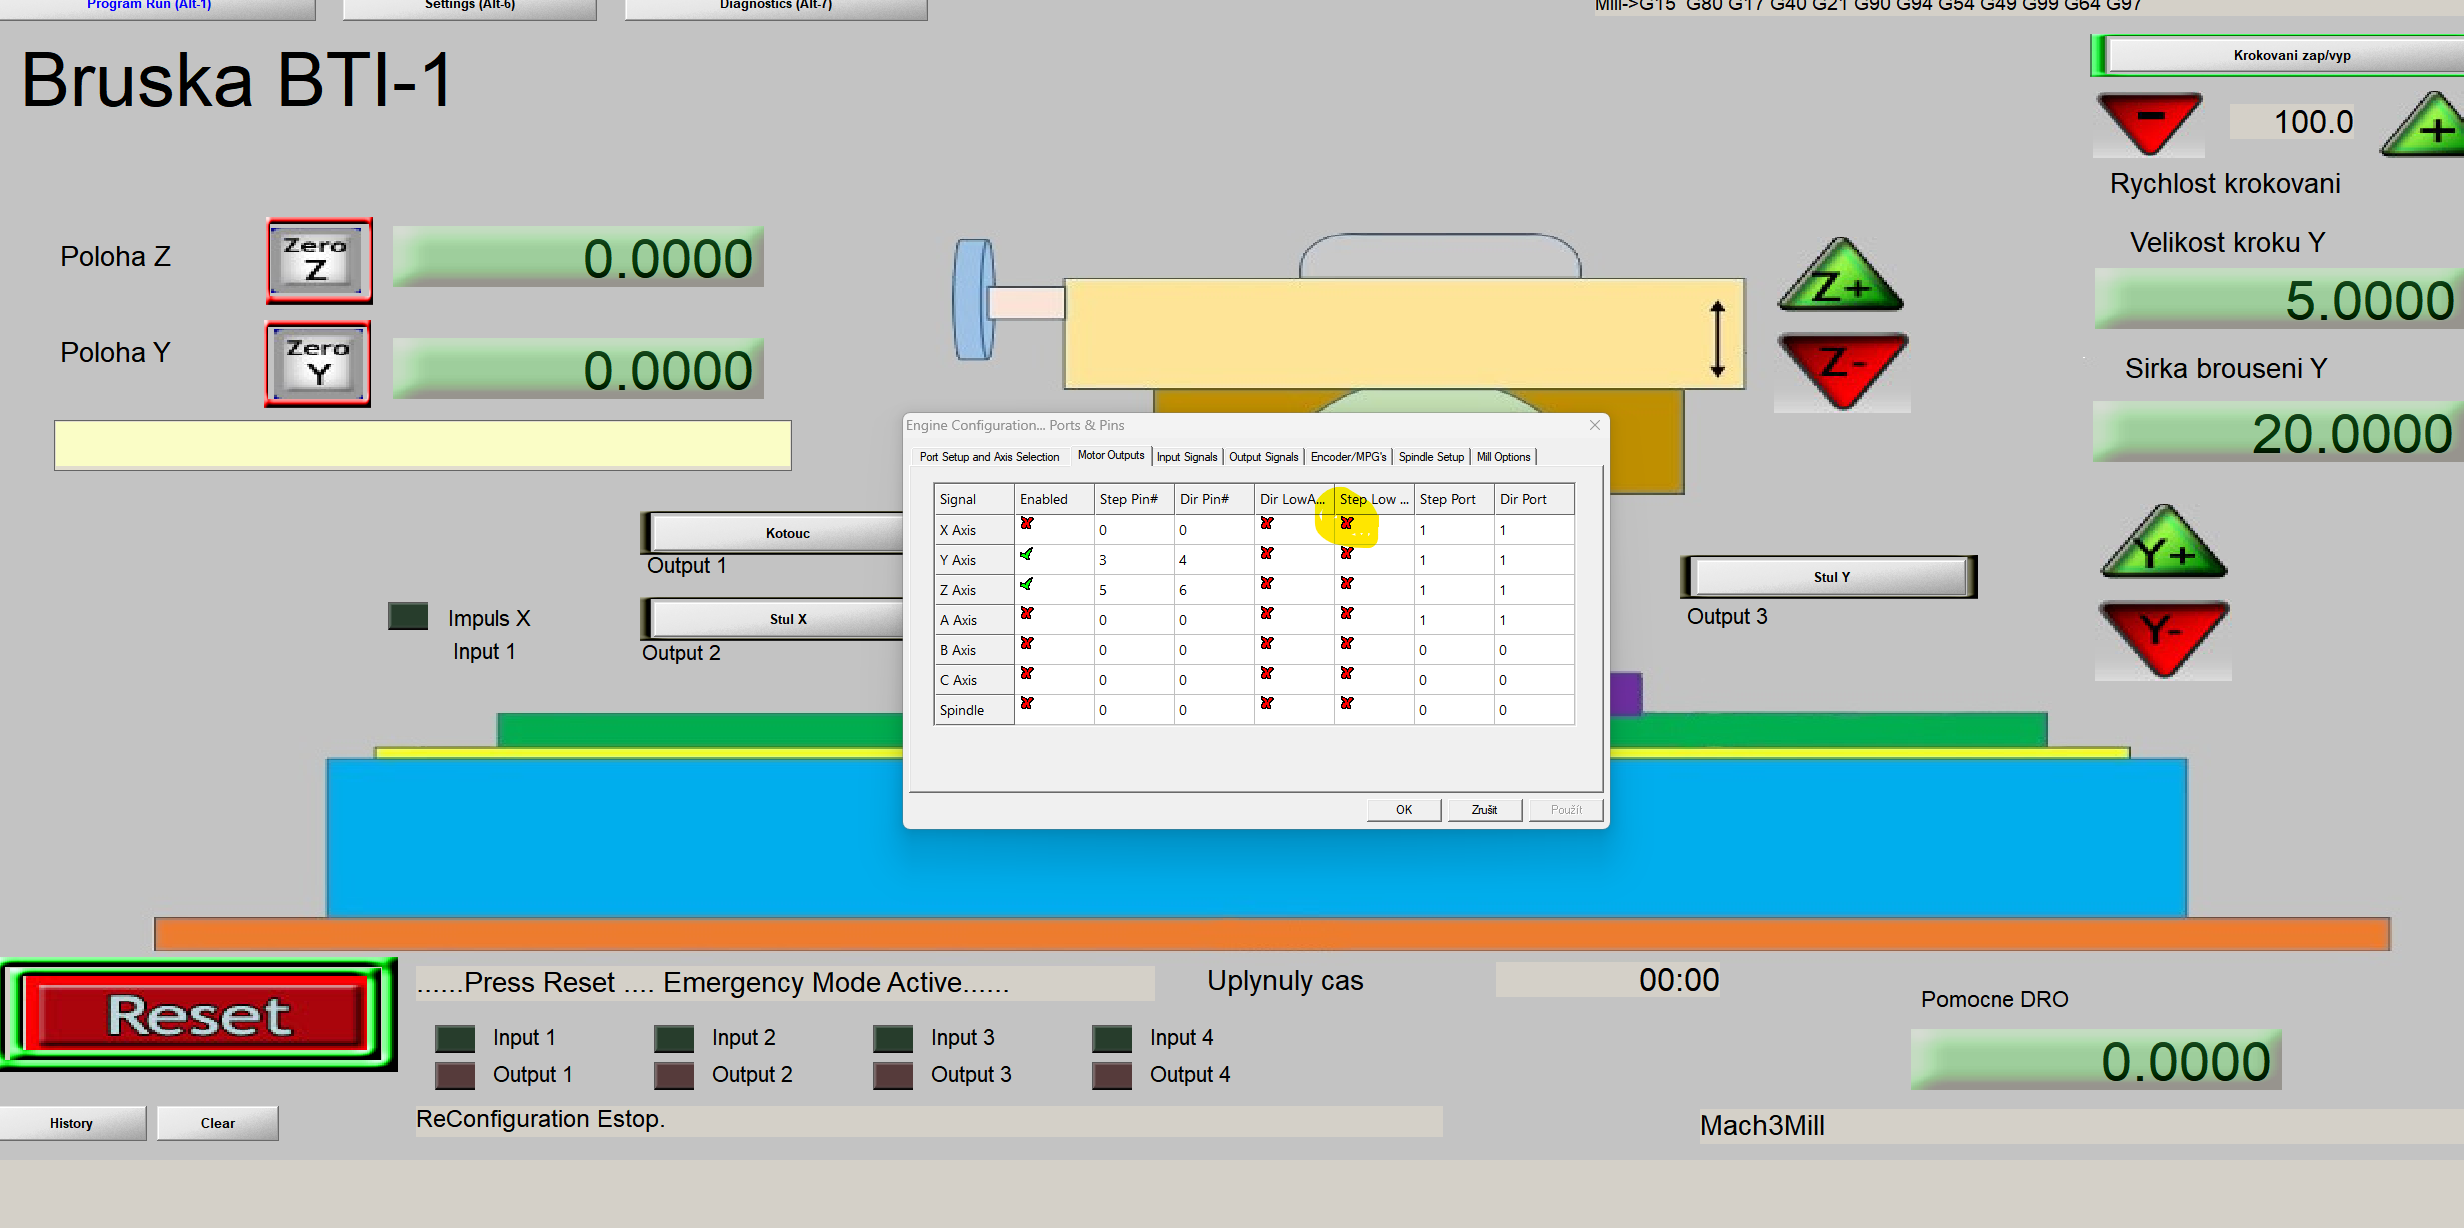Click the Zero Y button

point(318,363)
